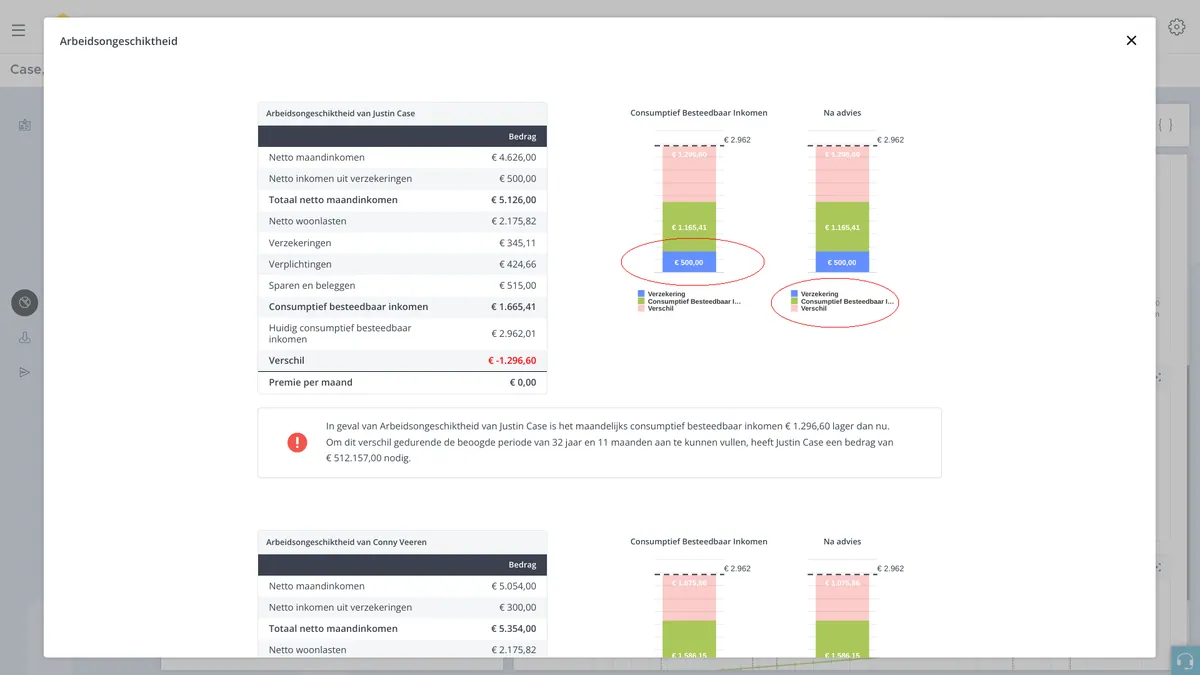
Task: Click the Verplichtingen € 424,66 amount
Action: pos(517,264)
